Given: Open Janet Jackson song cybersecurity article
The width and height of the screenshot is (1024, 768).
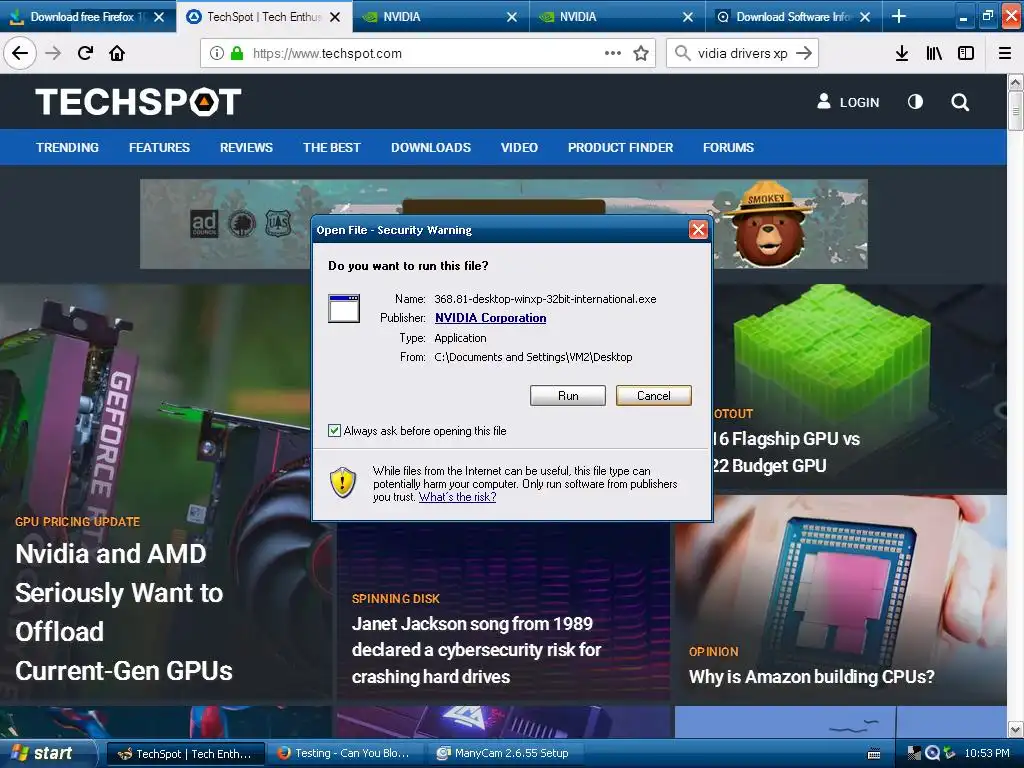Looking at the screenshot, I should click(476, 650).
